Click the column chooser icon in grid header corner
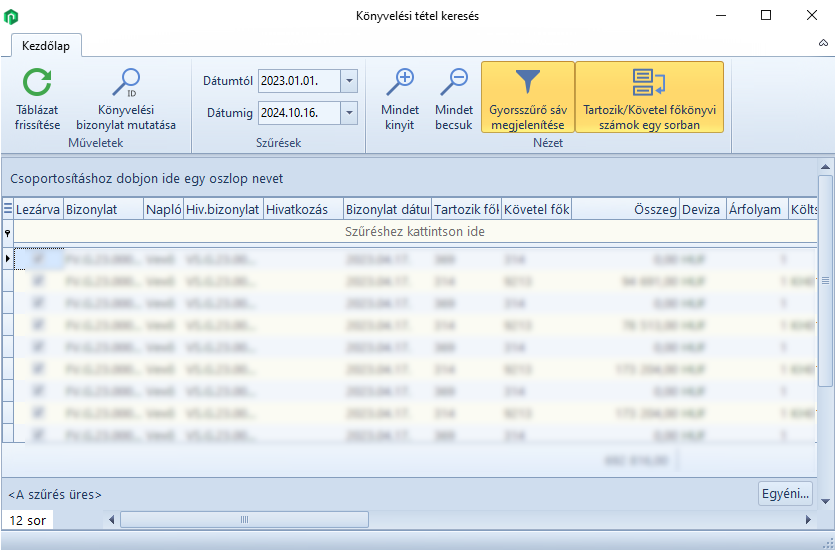The width and height of the screenshot is (836, 551). click(8, 209)
